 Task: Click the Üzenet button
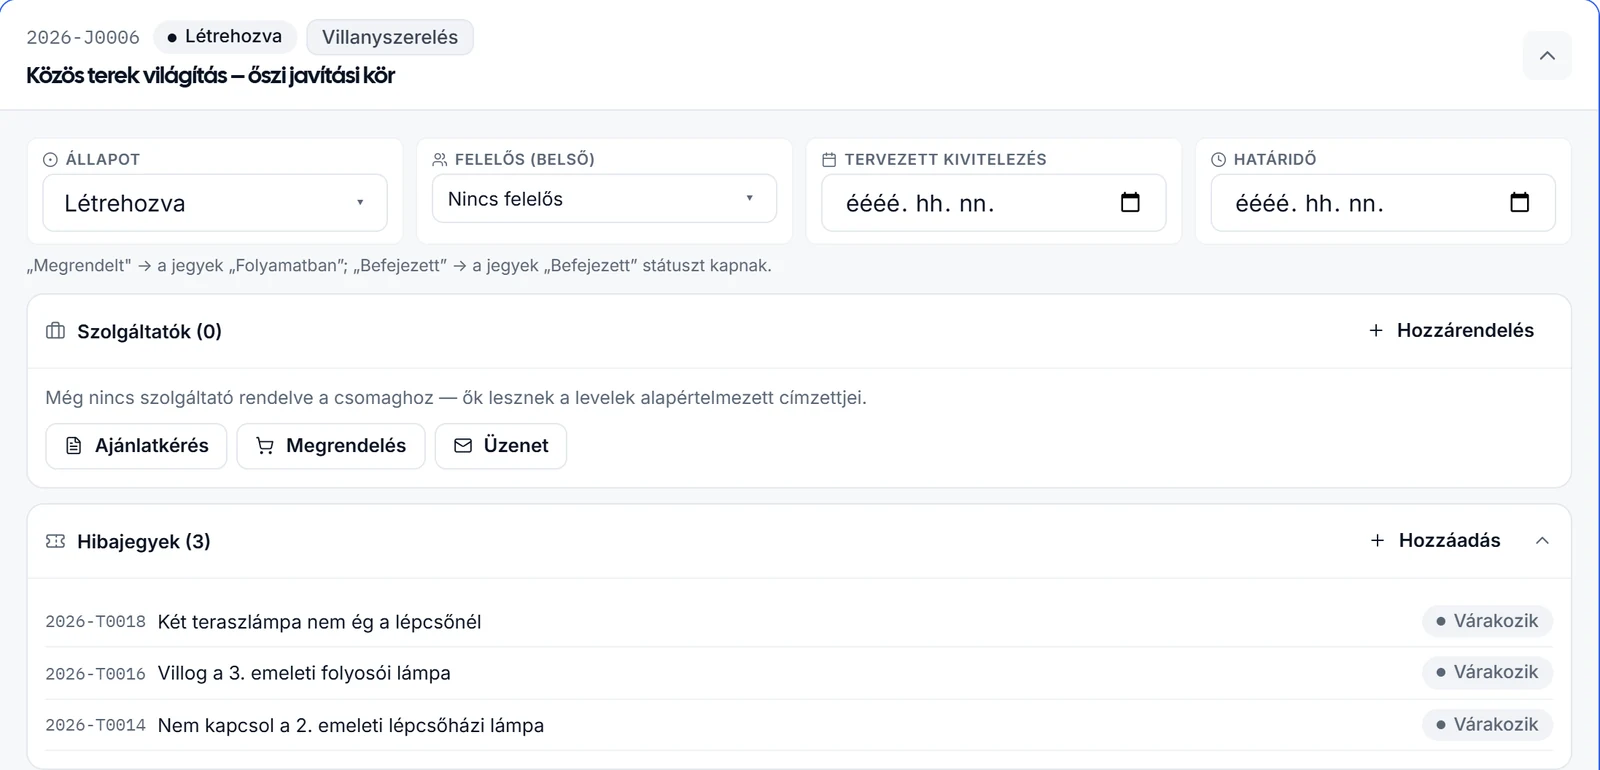click(x=501, y=446)
